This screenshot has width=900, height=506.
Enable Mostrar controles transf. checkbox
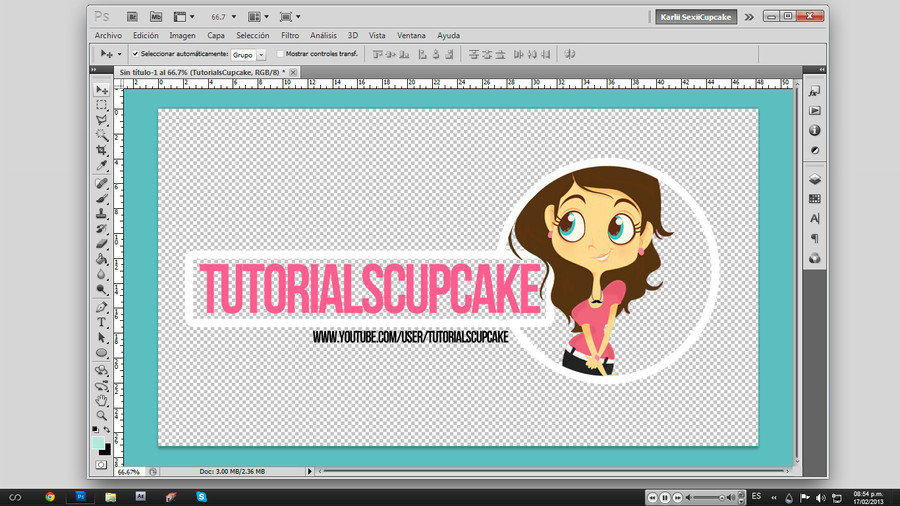click(280, 54)
